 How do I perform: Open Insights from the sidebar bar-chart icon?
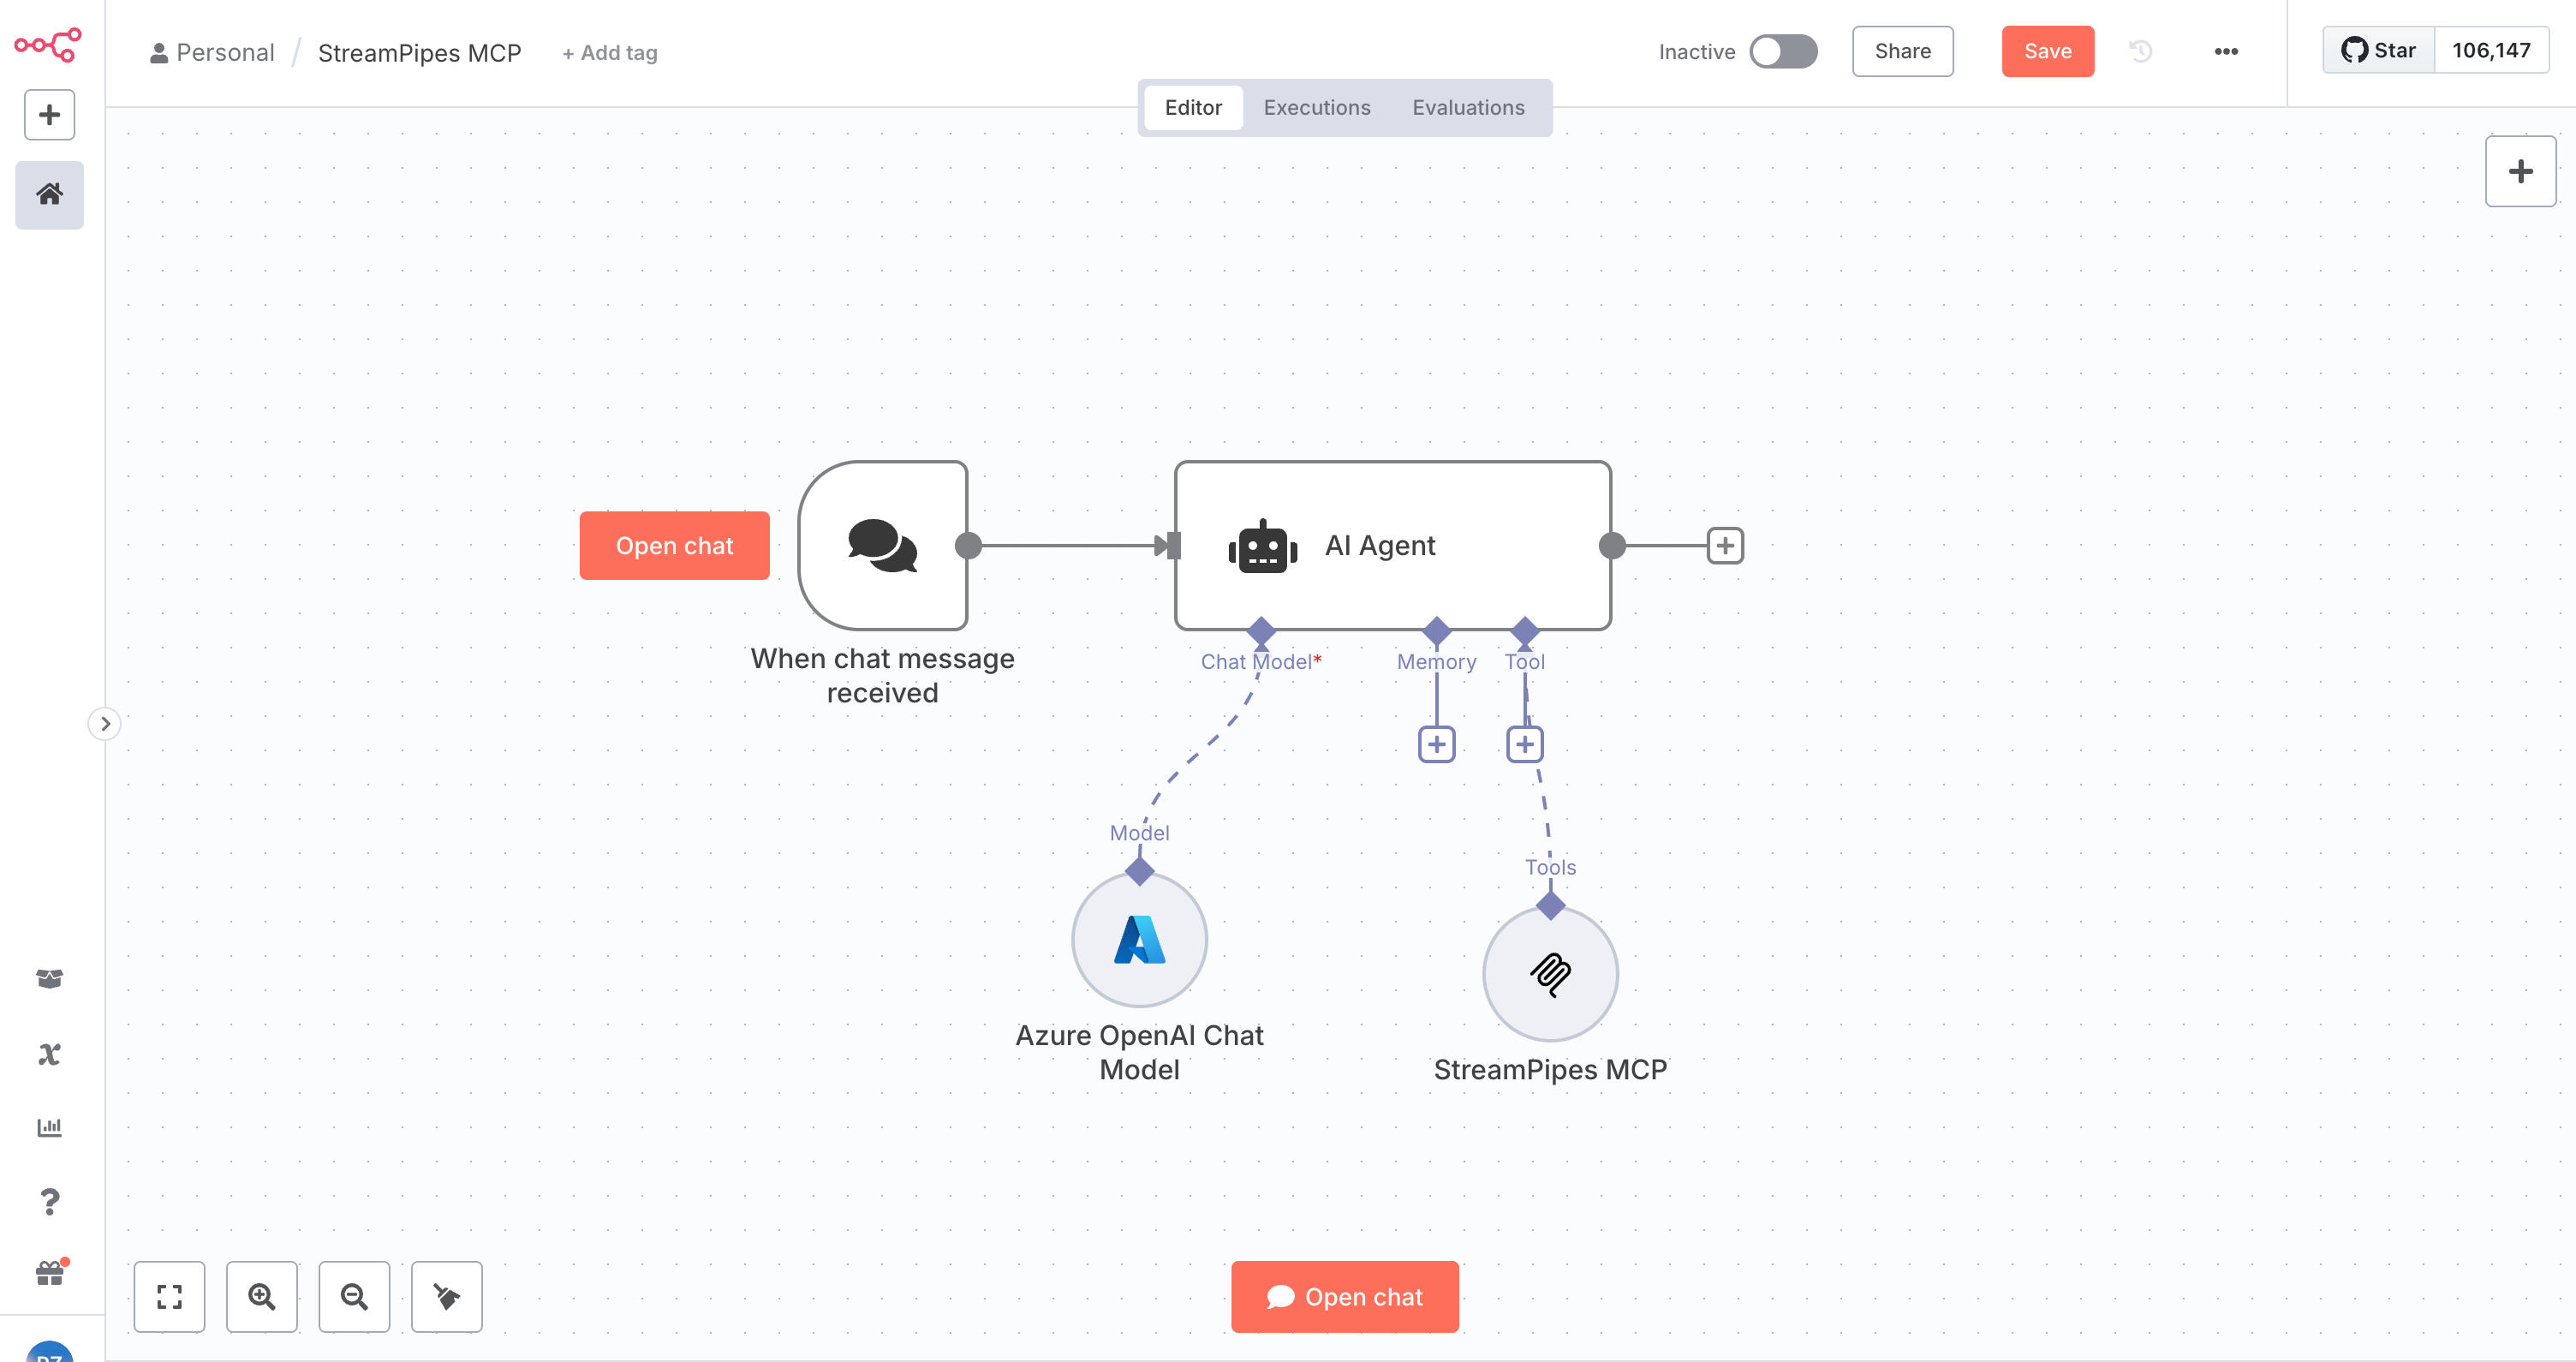[x=49, y=1128]
